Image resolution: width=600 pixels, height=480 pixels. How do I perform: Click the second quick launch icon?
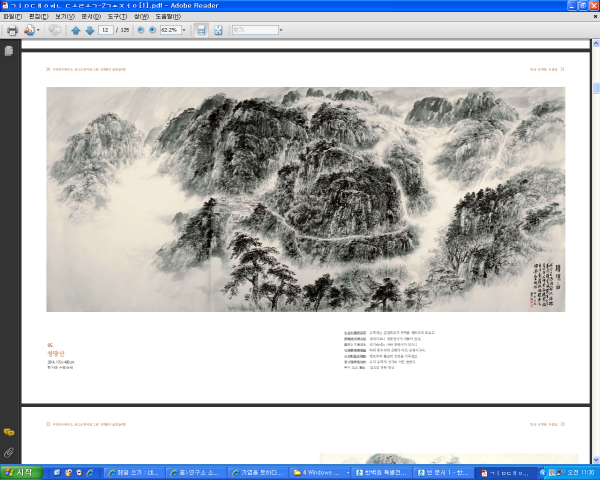click(x=68, y=473)
